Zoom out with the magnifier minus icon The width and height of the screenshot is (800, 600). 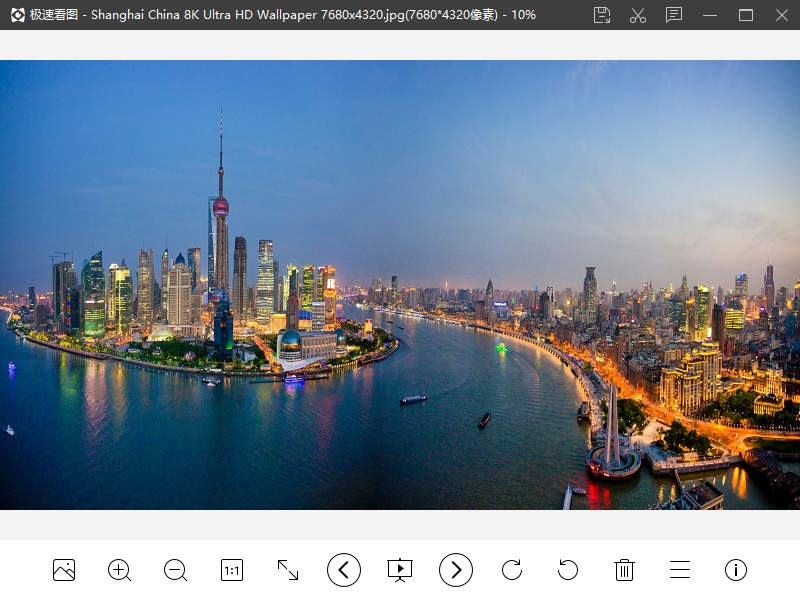point(176,570)
